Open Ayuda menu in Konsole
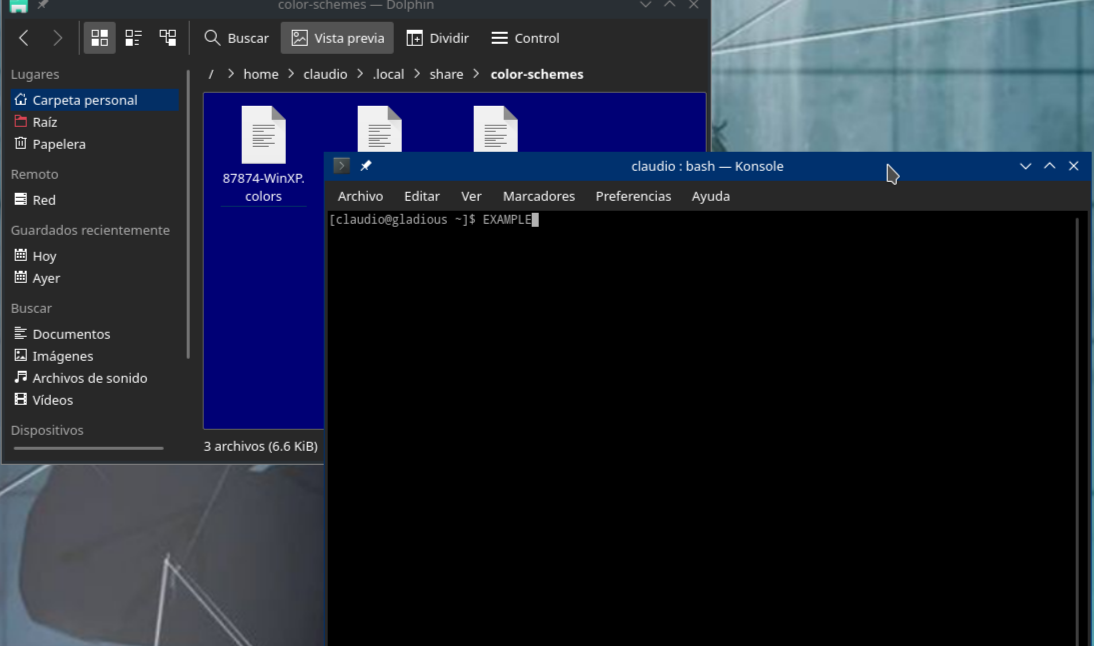The height and width of the screenshot is (646, 1094). coord(711,196)
